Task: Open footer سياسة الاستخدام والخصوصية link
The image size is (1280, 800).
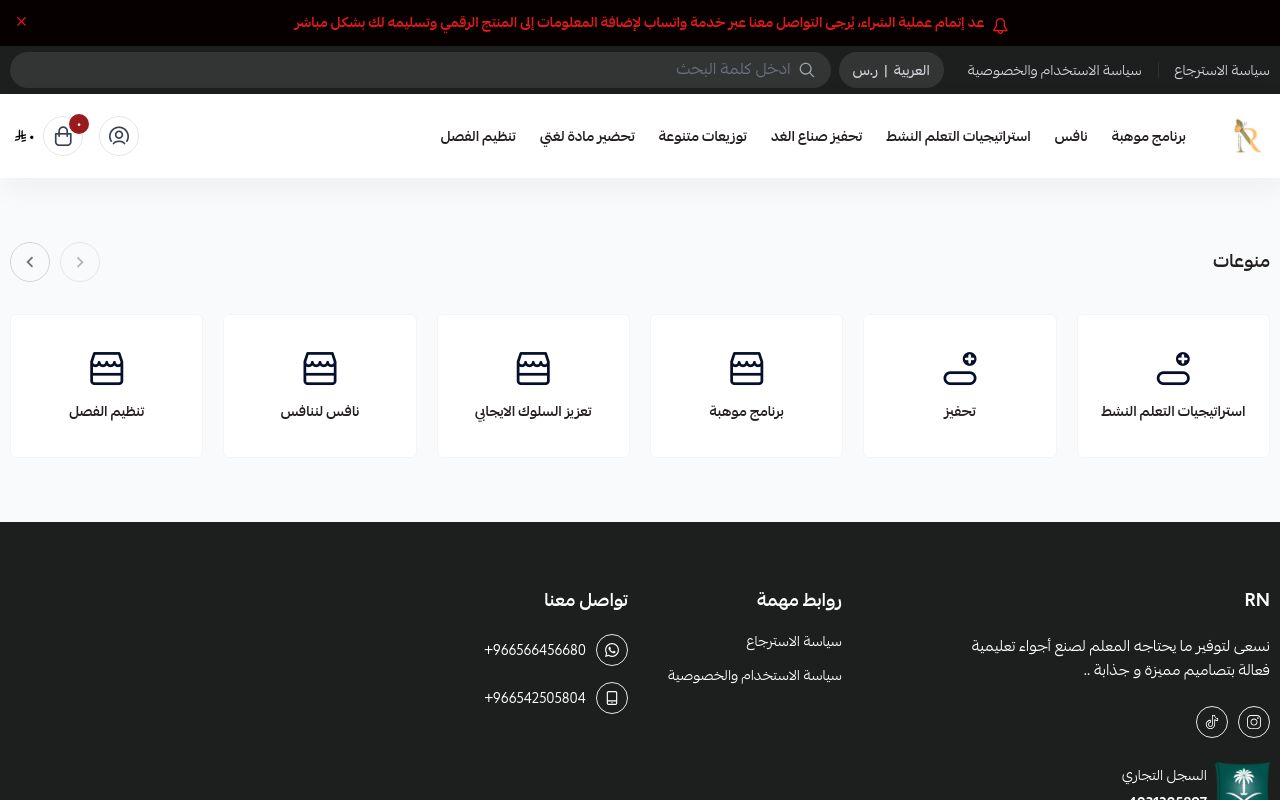Action: pyautogui.click(x=755, y=675)
